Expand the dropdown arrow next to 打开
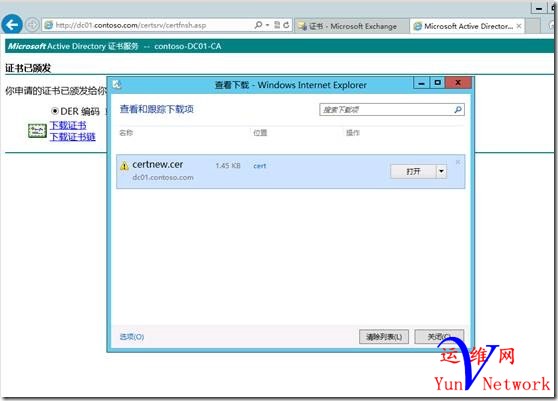The width and height of the screenshot is (558, 401). click(441, 172)
